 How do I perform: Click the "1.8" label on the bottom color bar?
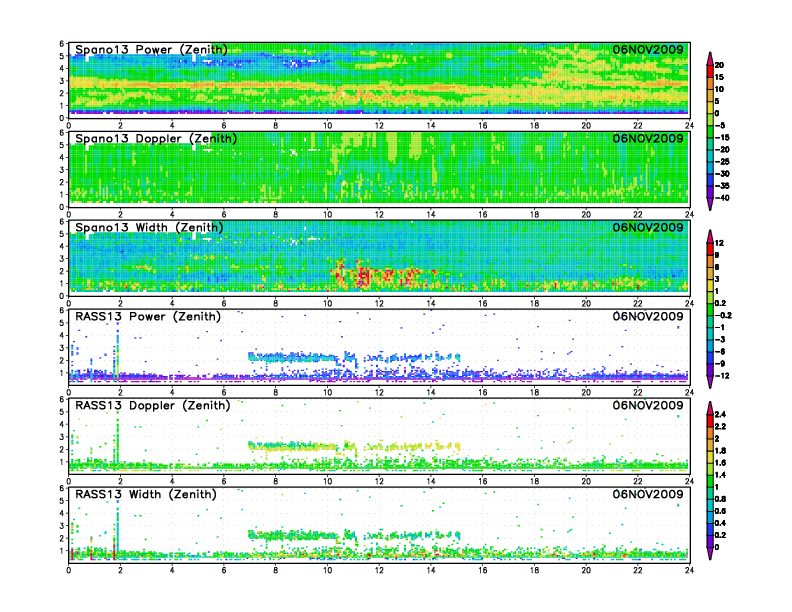[x=721, y=451]
